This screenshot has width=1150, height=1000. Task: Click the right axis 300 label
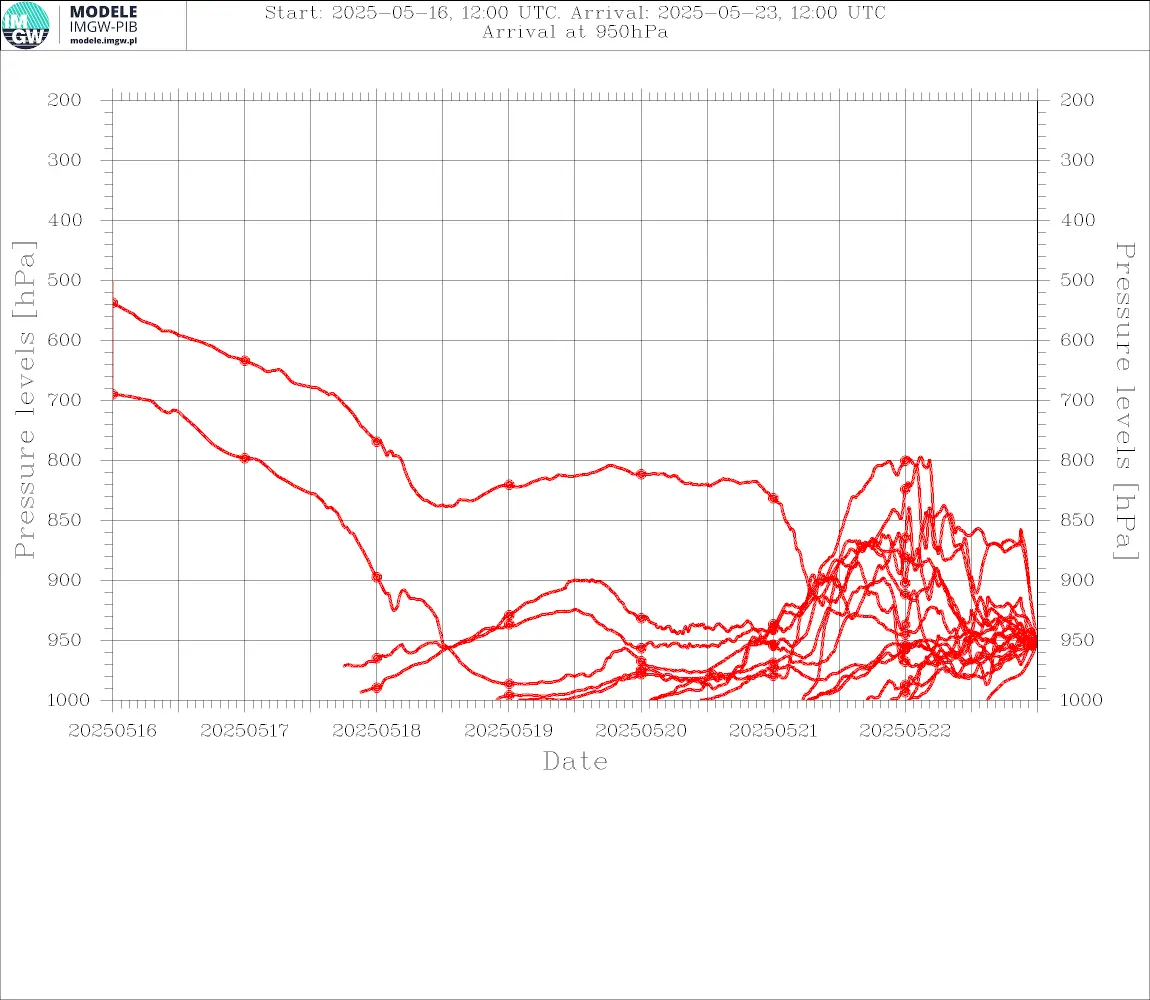[1077, 160]
